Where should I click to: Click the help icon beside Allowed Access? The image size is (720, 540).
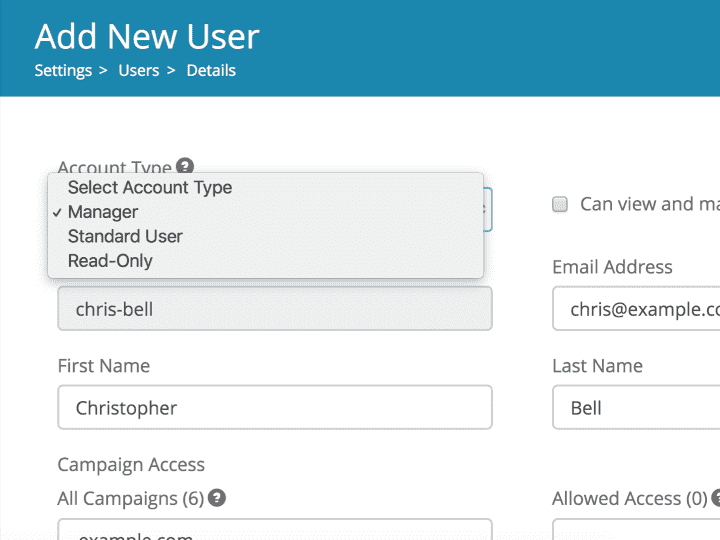(714, 497)
